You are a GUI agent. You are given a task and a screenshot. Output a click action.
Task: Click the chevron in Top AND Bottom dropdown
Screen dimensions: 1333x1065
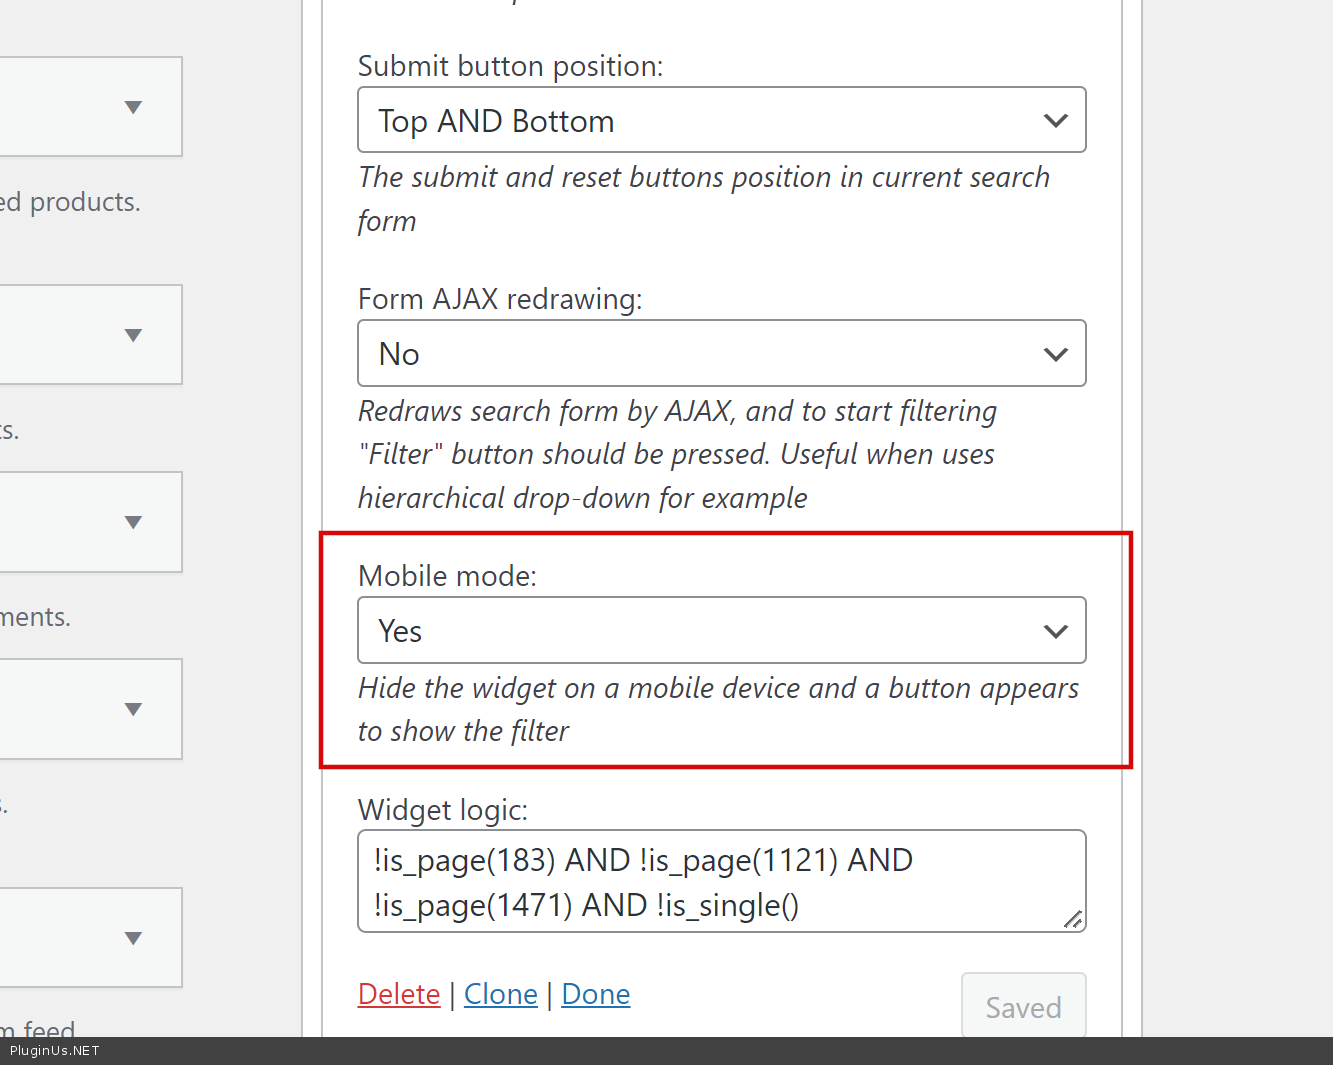pyautogui.click(x=1055, y=121)
